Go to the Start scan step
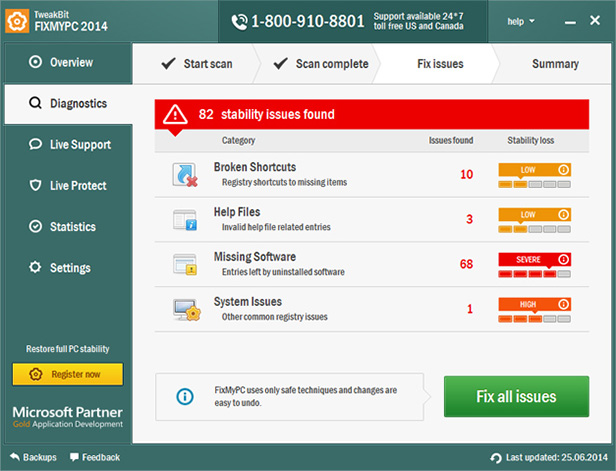The height and width of the screenshot is (471, 616). [196, 64]
